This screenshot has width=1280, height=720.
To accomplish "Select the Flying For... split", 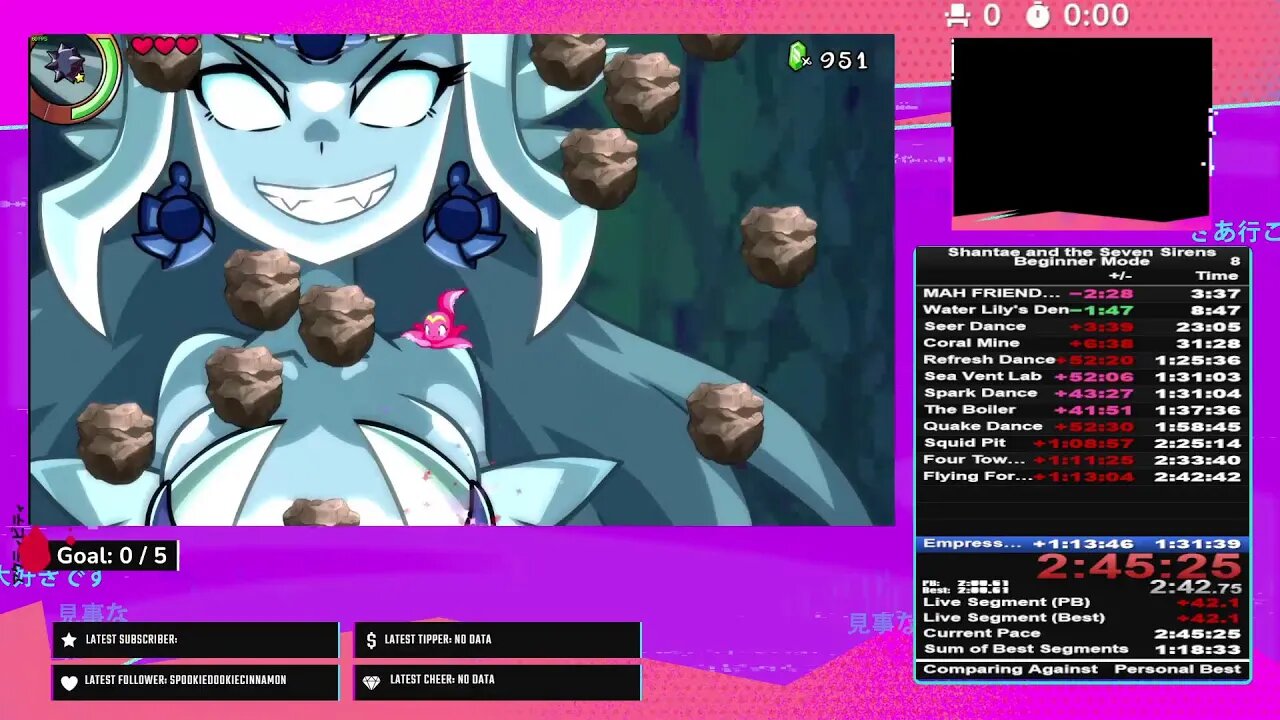I will click(x=1082, y=476).
